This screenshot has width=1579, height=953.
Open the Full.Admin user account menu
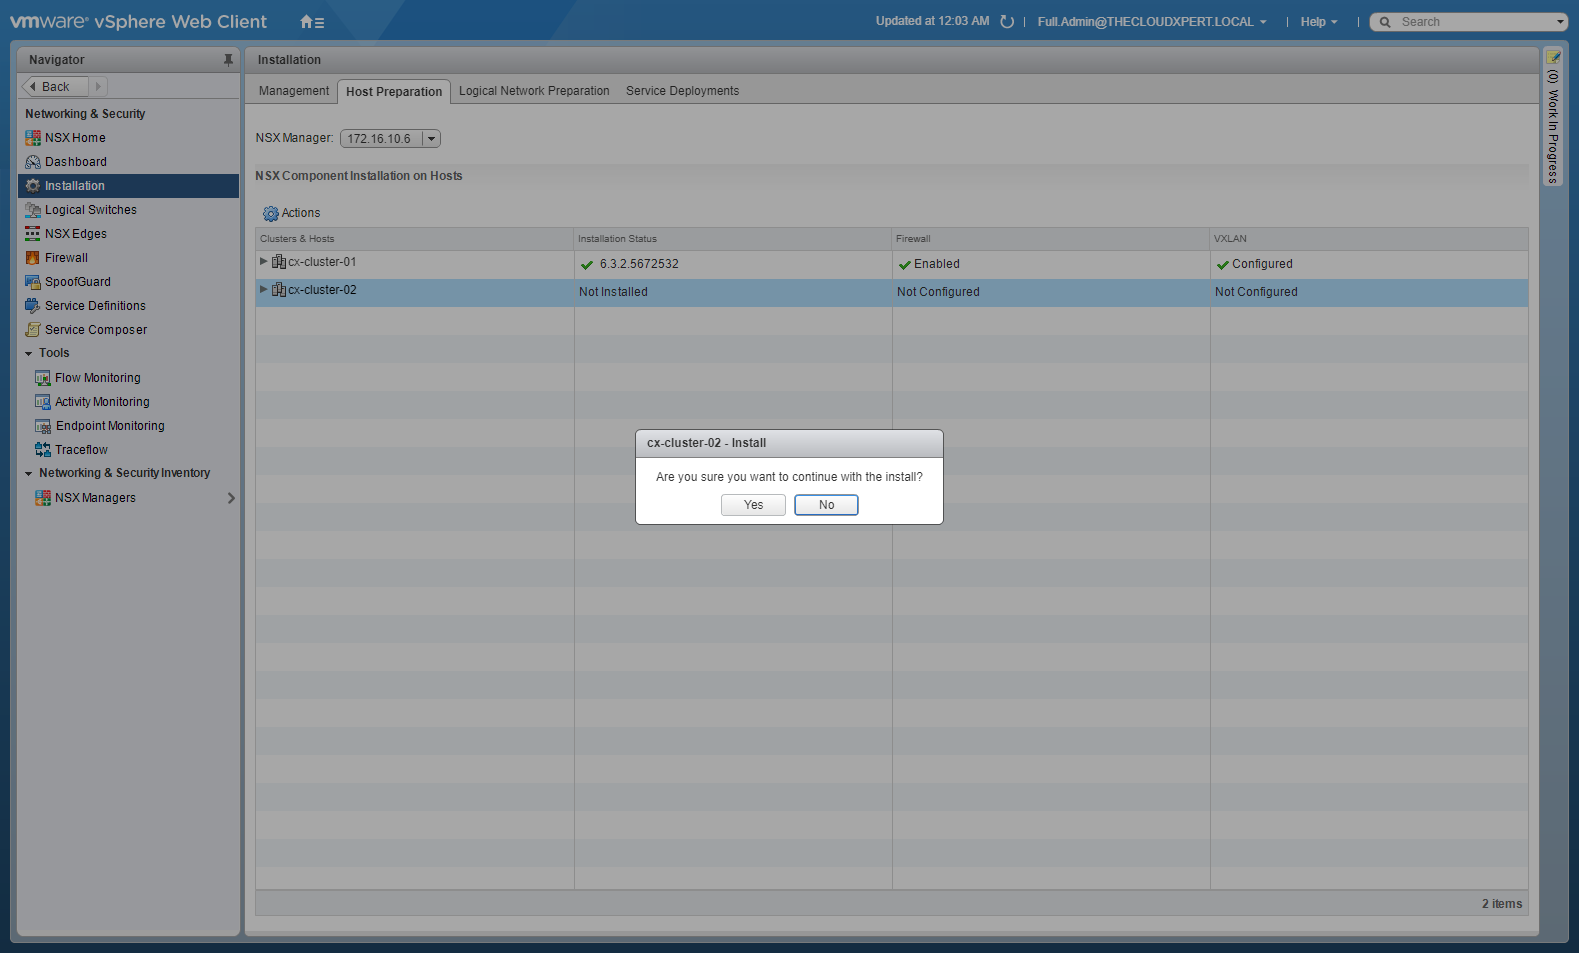1151,22
